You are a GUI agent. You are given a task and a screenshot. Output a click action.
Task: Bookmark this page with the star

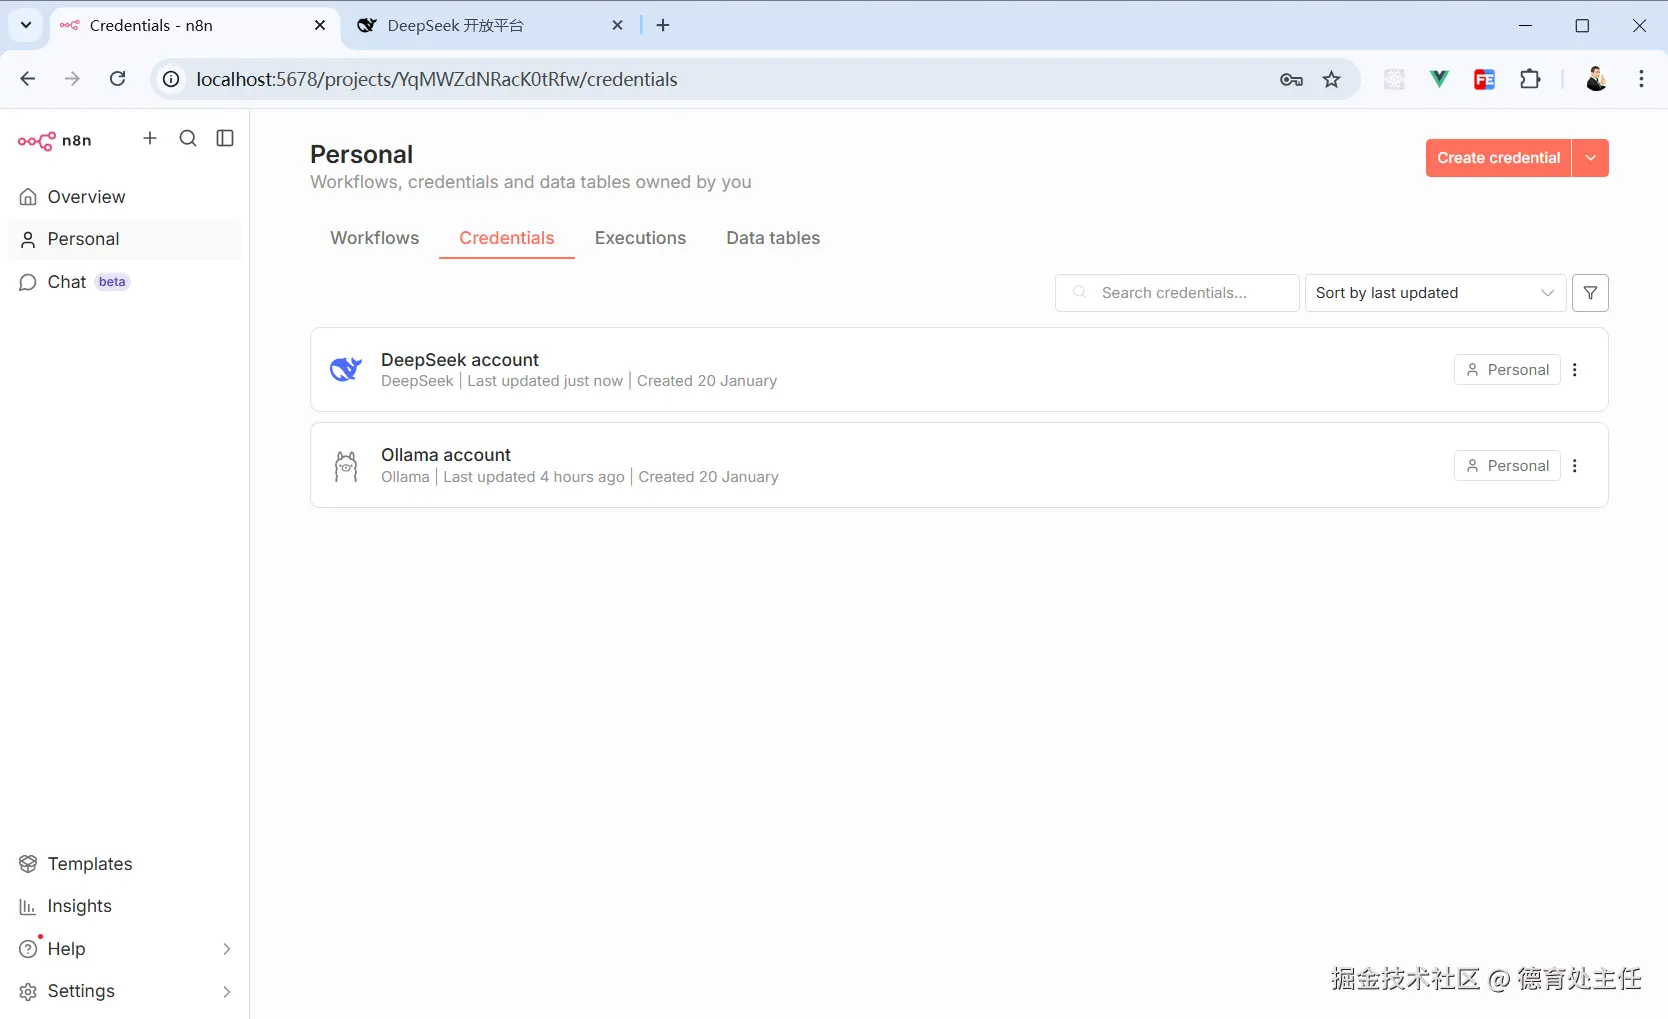[1332, 80]
